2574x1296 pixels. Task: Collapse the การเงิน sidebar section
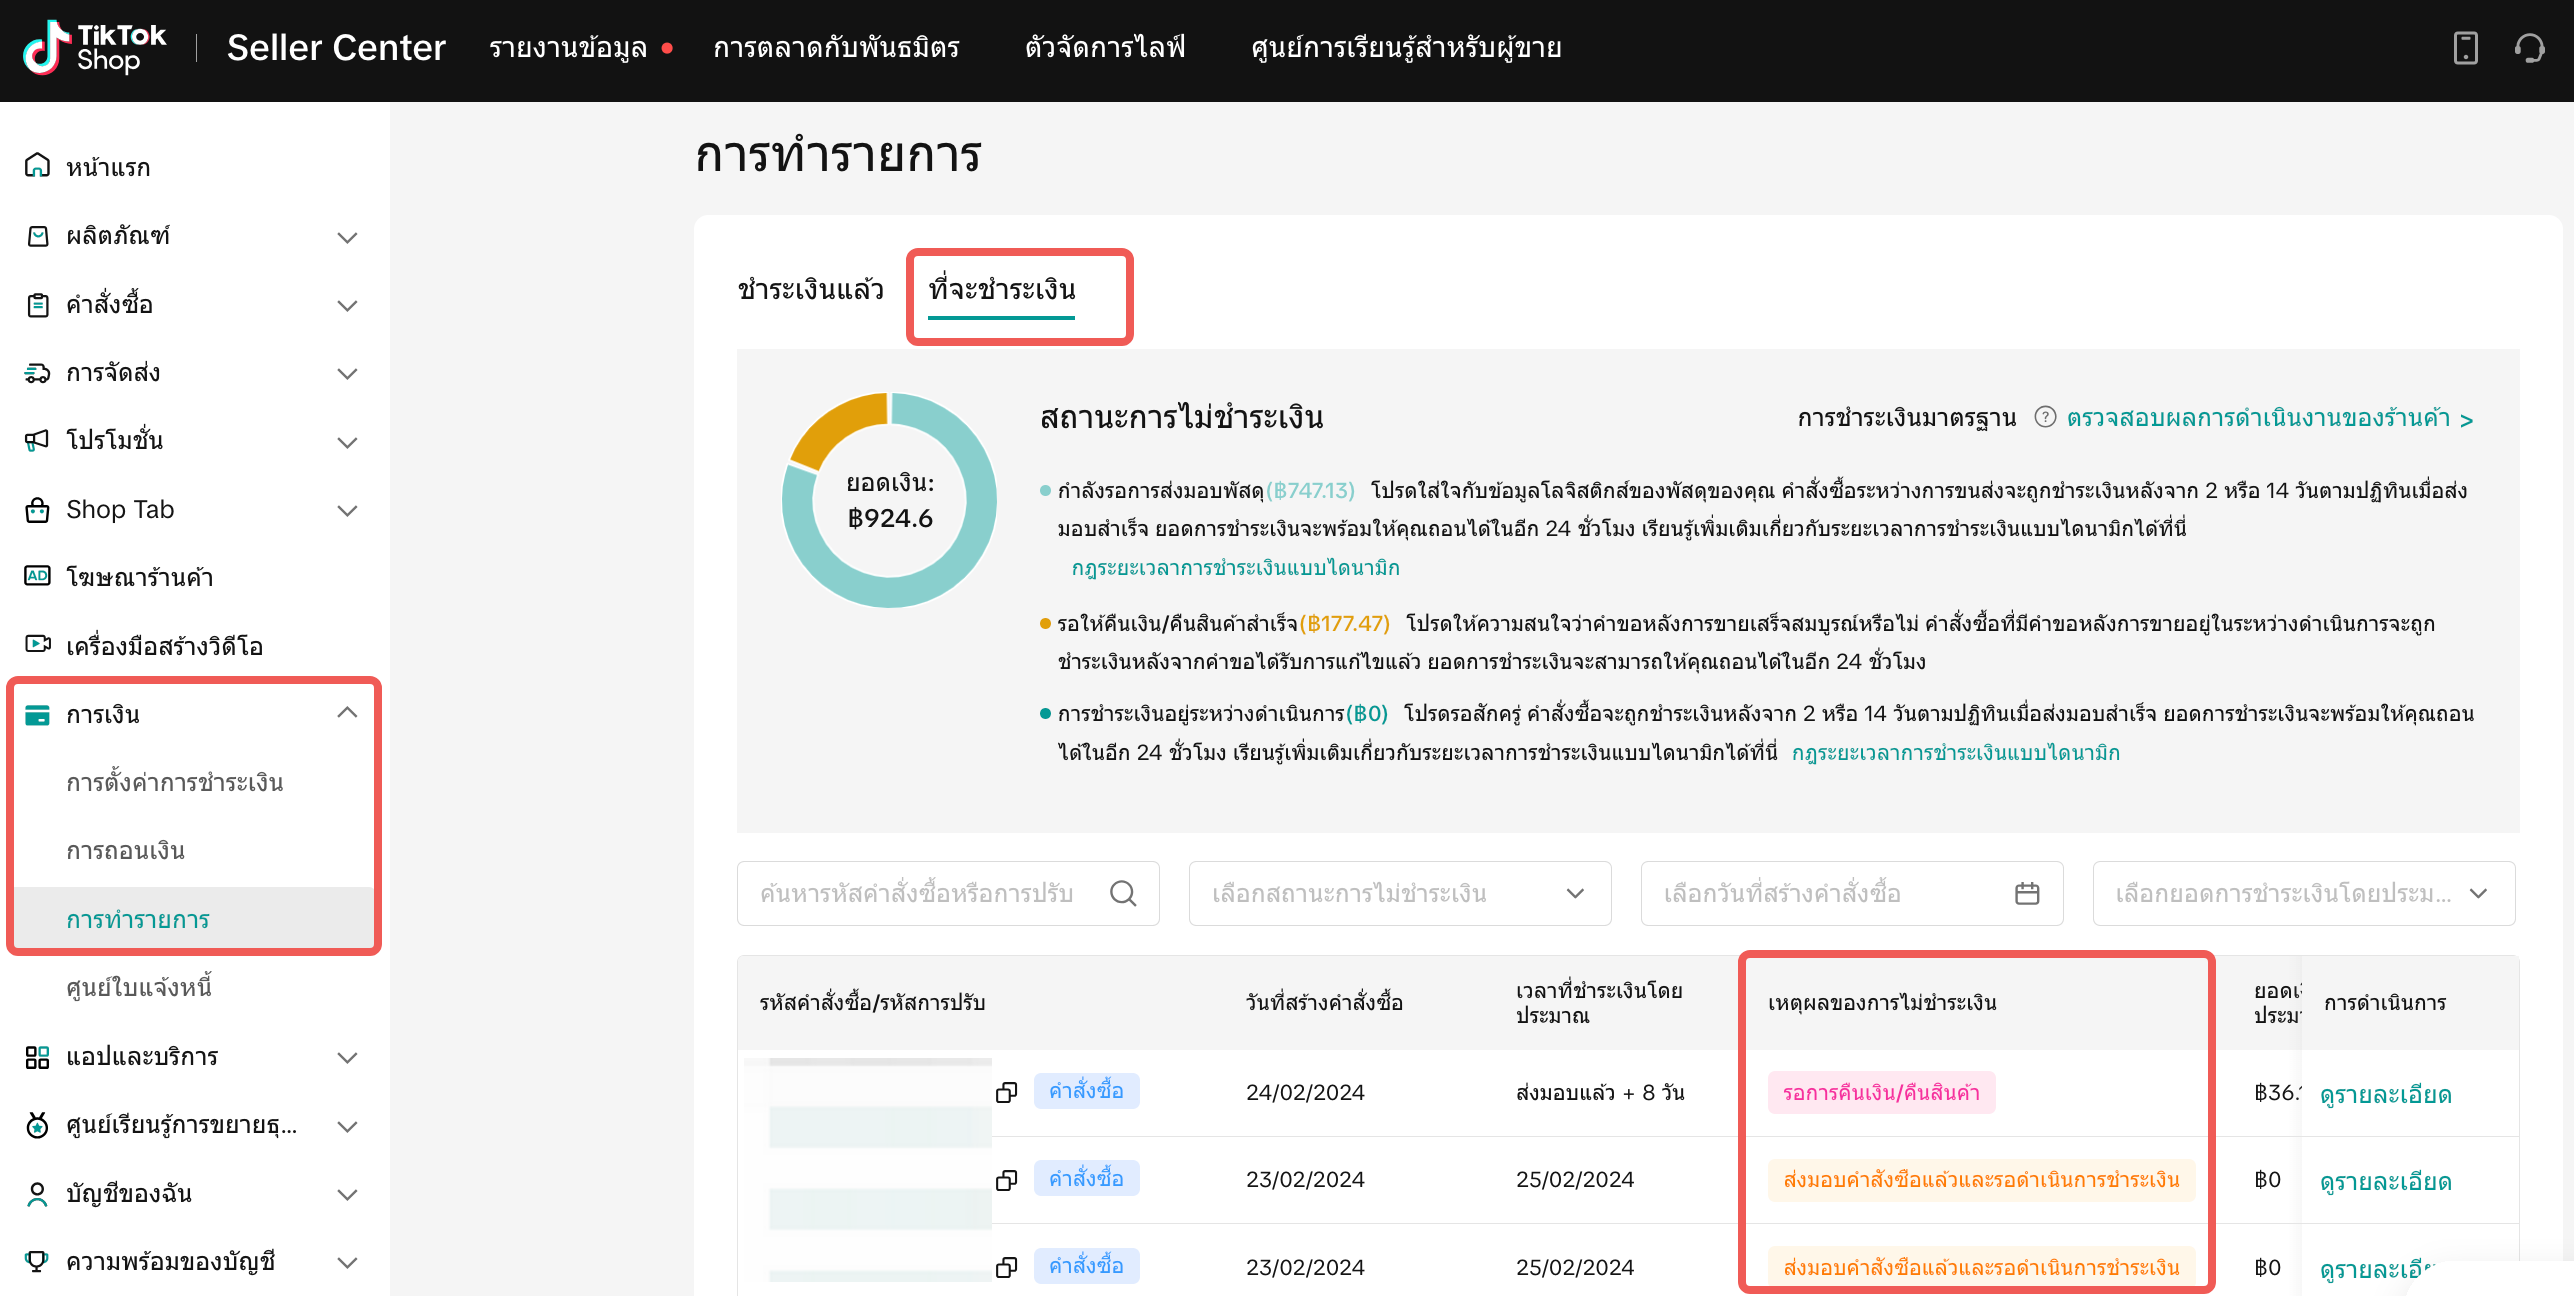tap(347, 713)
